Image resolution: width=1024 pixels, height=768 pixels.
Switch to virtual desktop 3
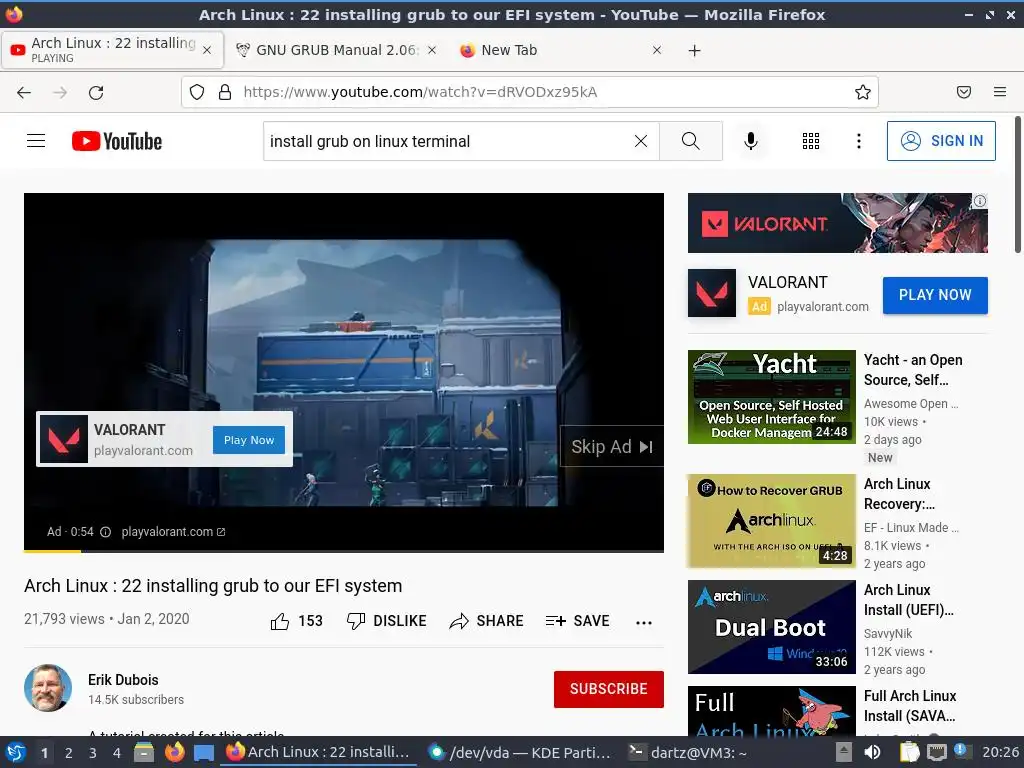pos(93,753)
